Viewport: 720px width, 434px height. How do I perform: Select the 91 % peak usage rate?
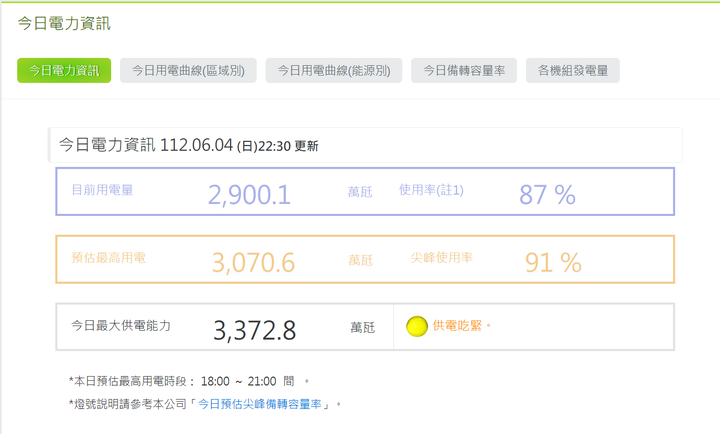[x=553, y=263]
